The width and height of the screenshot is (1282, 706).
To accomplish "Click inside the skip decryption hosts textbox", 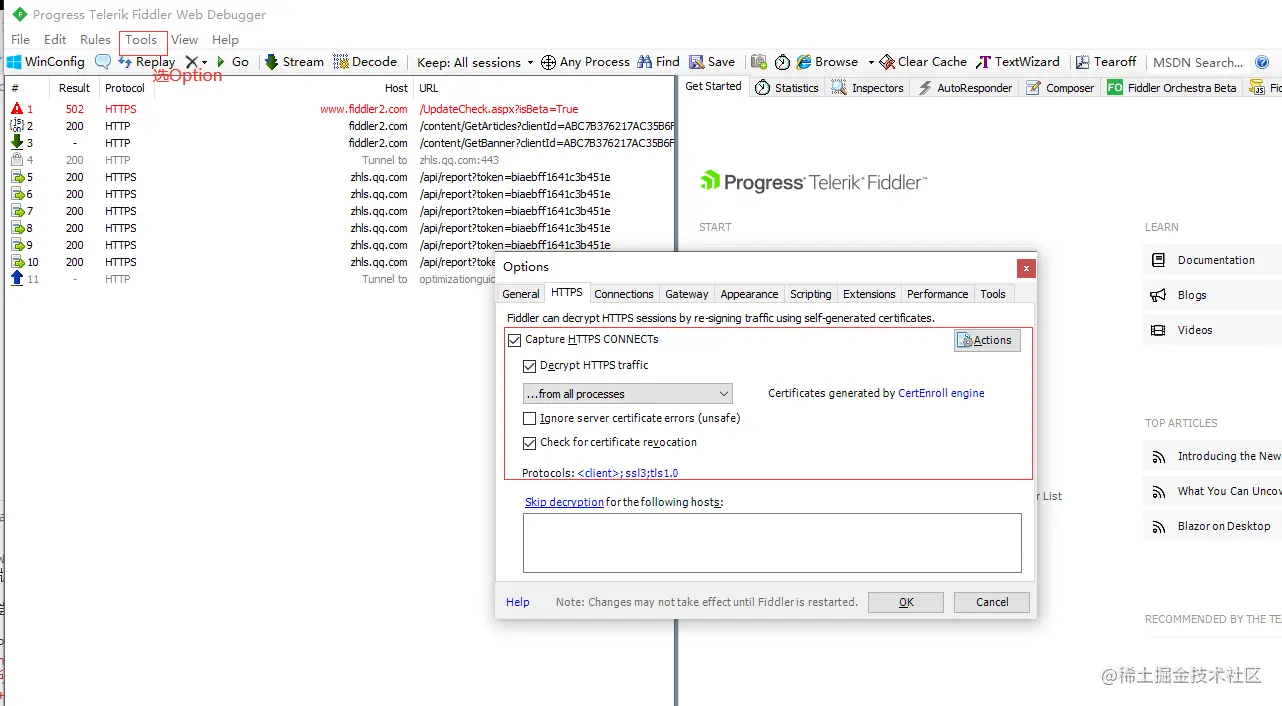I will tap(772, 543).
